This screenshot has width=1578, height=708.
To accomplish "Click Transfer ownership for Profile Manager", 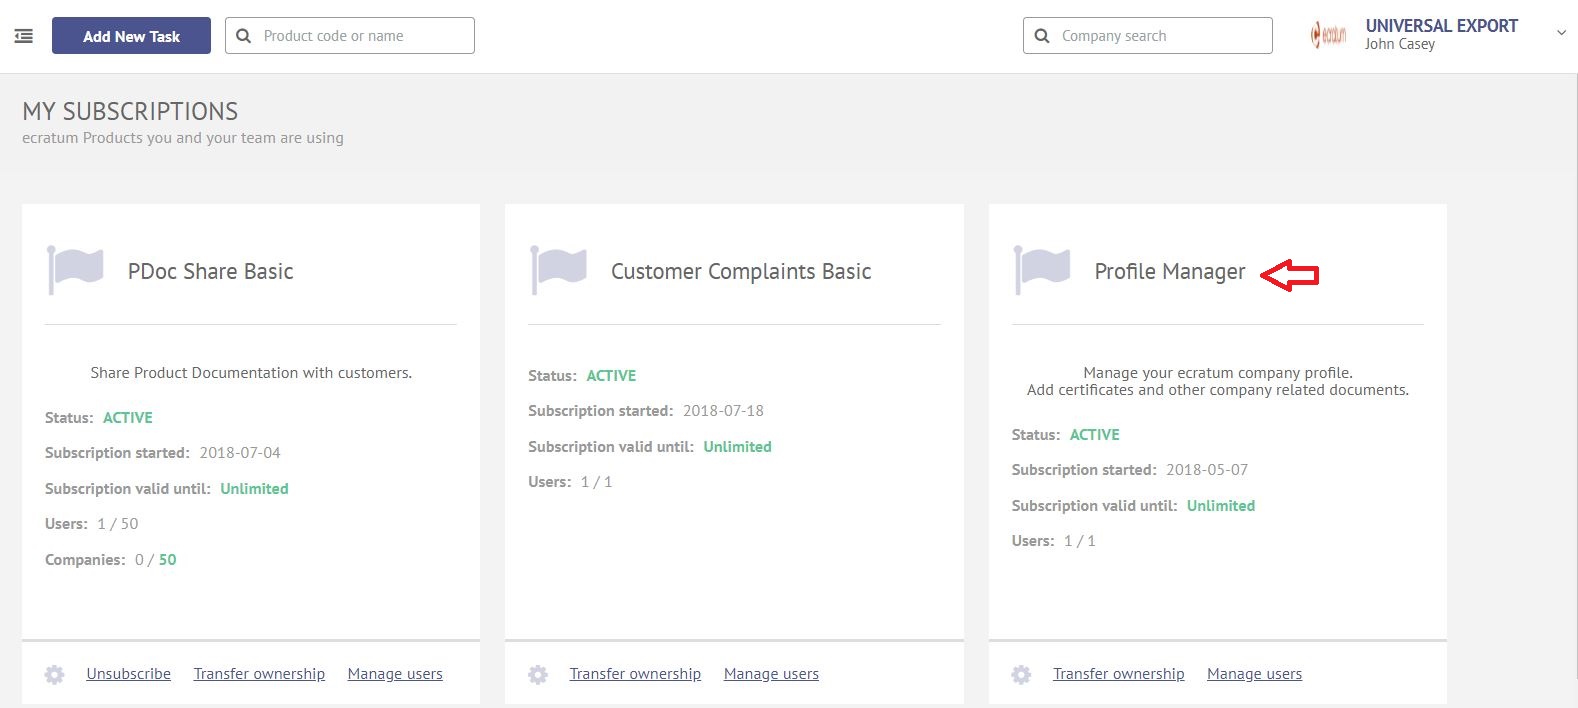I will 1118,674.
